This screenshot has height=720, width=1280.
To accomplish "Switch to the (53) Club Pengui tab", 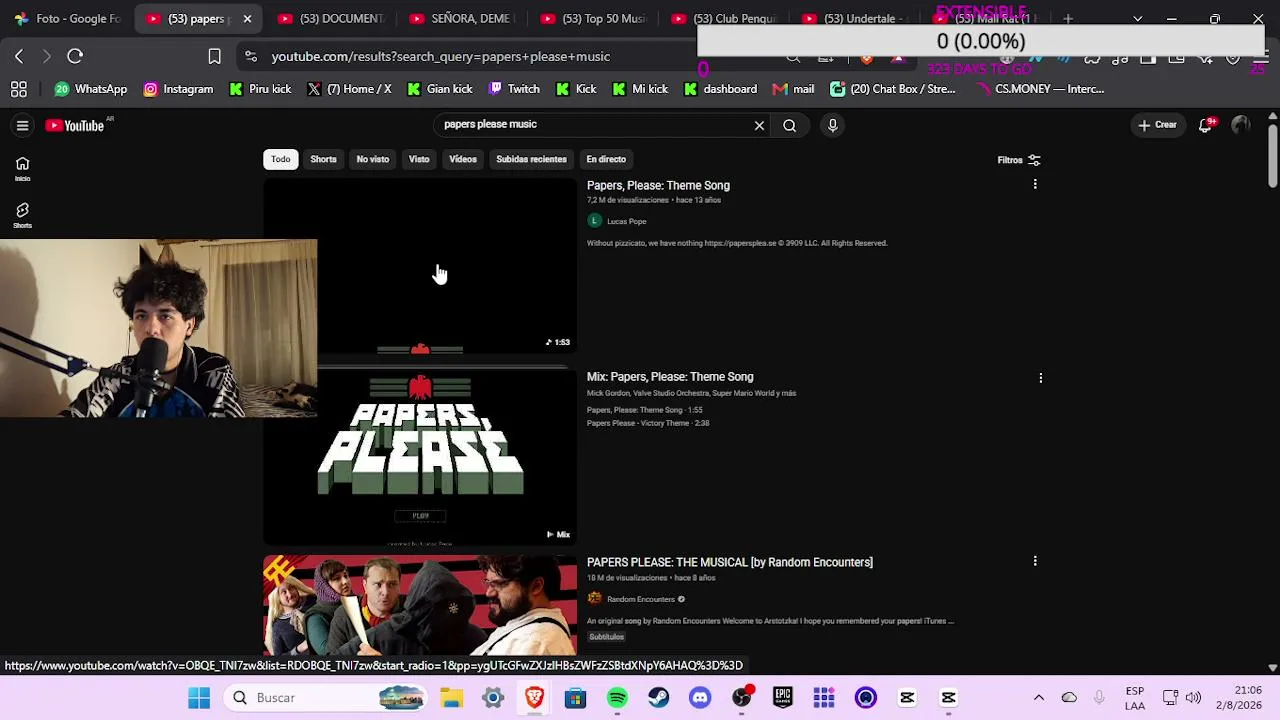I will (725, 19).
